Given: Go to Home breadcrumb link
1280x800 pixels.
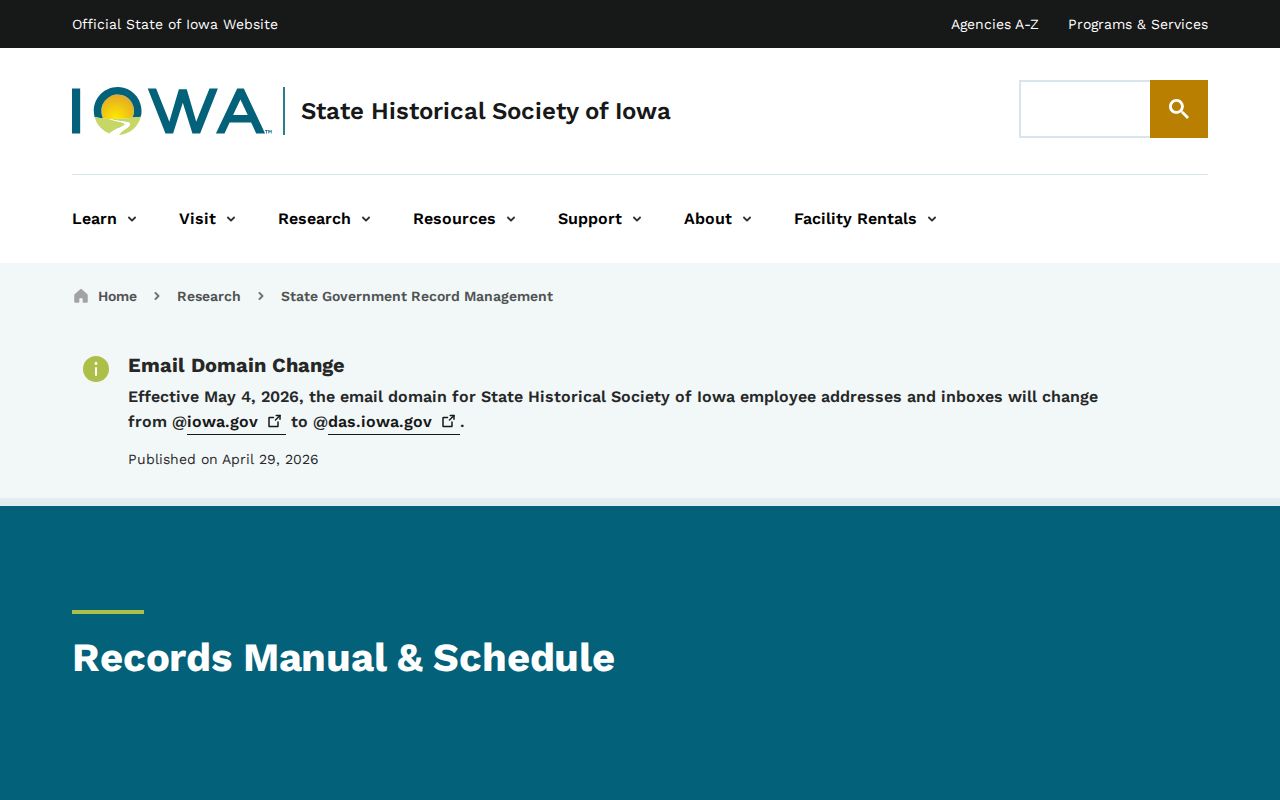Looking at the screenshot, I should 117,296.
